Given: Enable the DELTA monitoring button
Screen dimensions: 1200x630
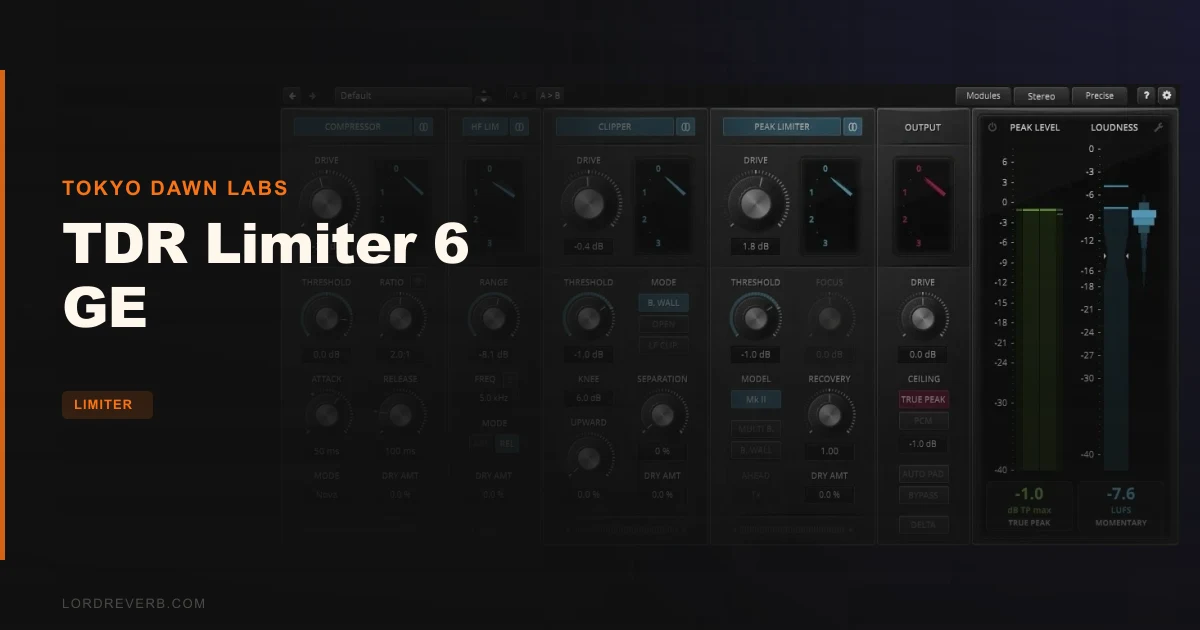Looking at the screenshot, I should [x=923, y=523].
